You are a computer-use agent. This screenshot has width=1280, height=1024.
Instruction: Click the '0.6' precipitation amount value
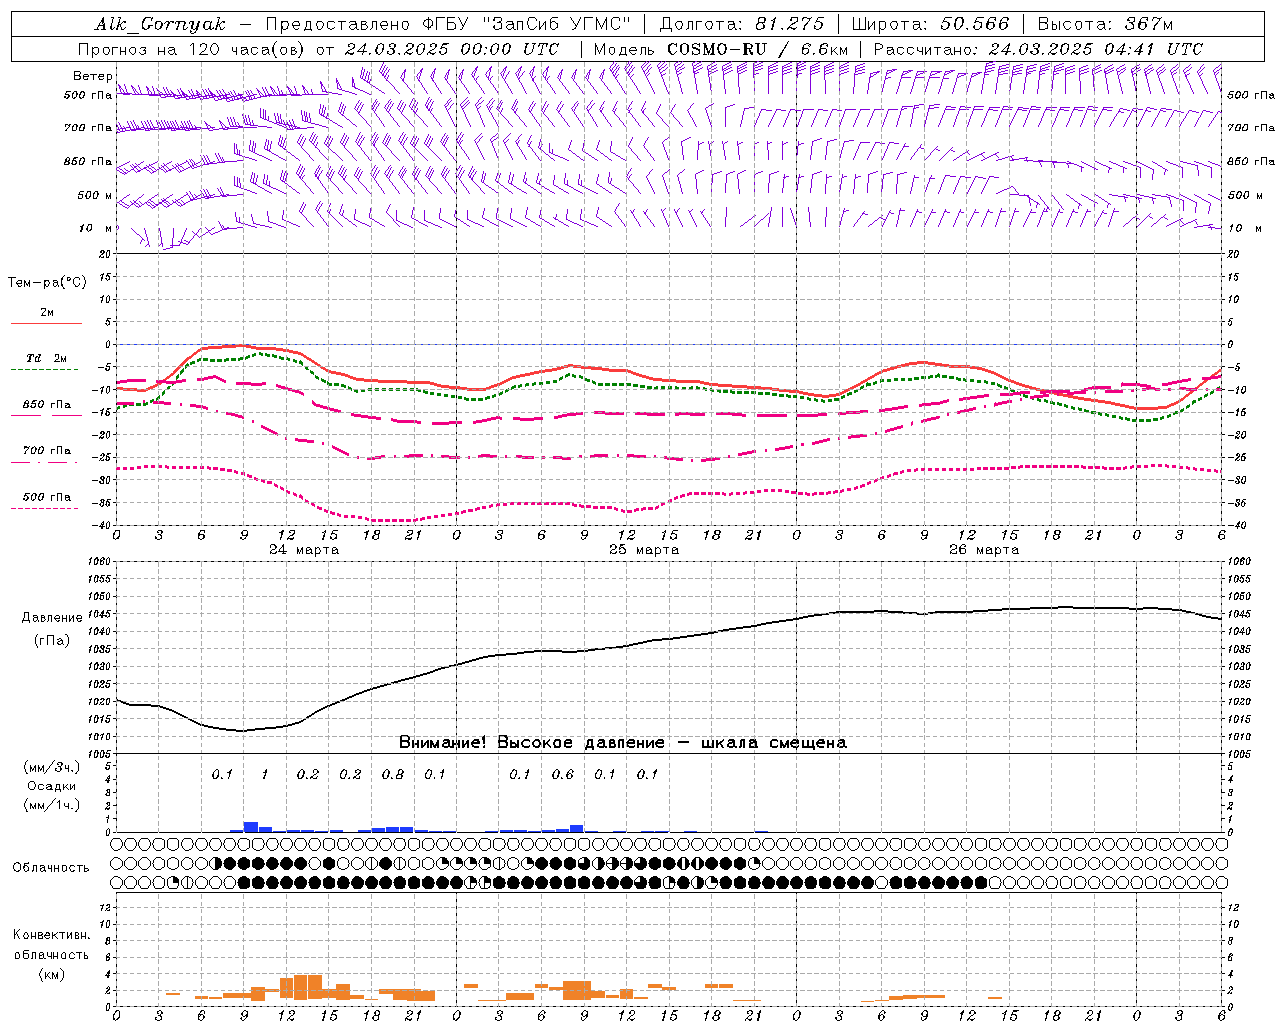563,774
